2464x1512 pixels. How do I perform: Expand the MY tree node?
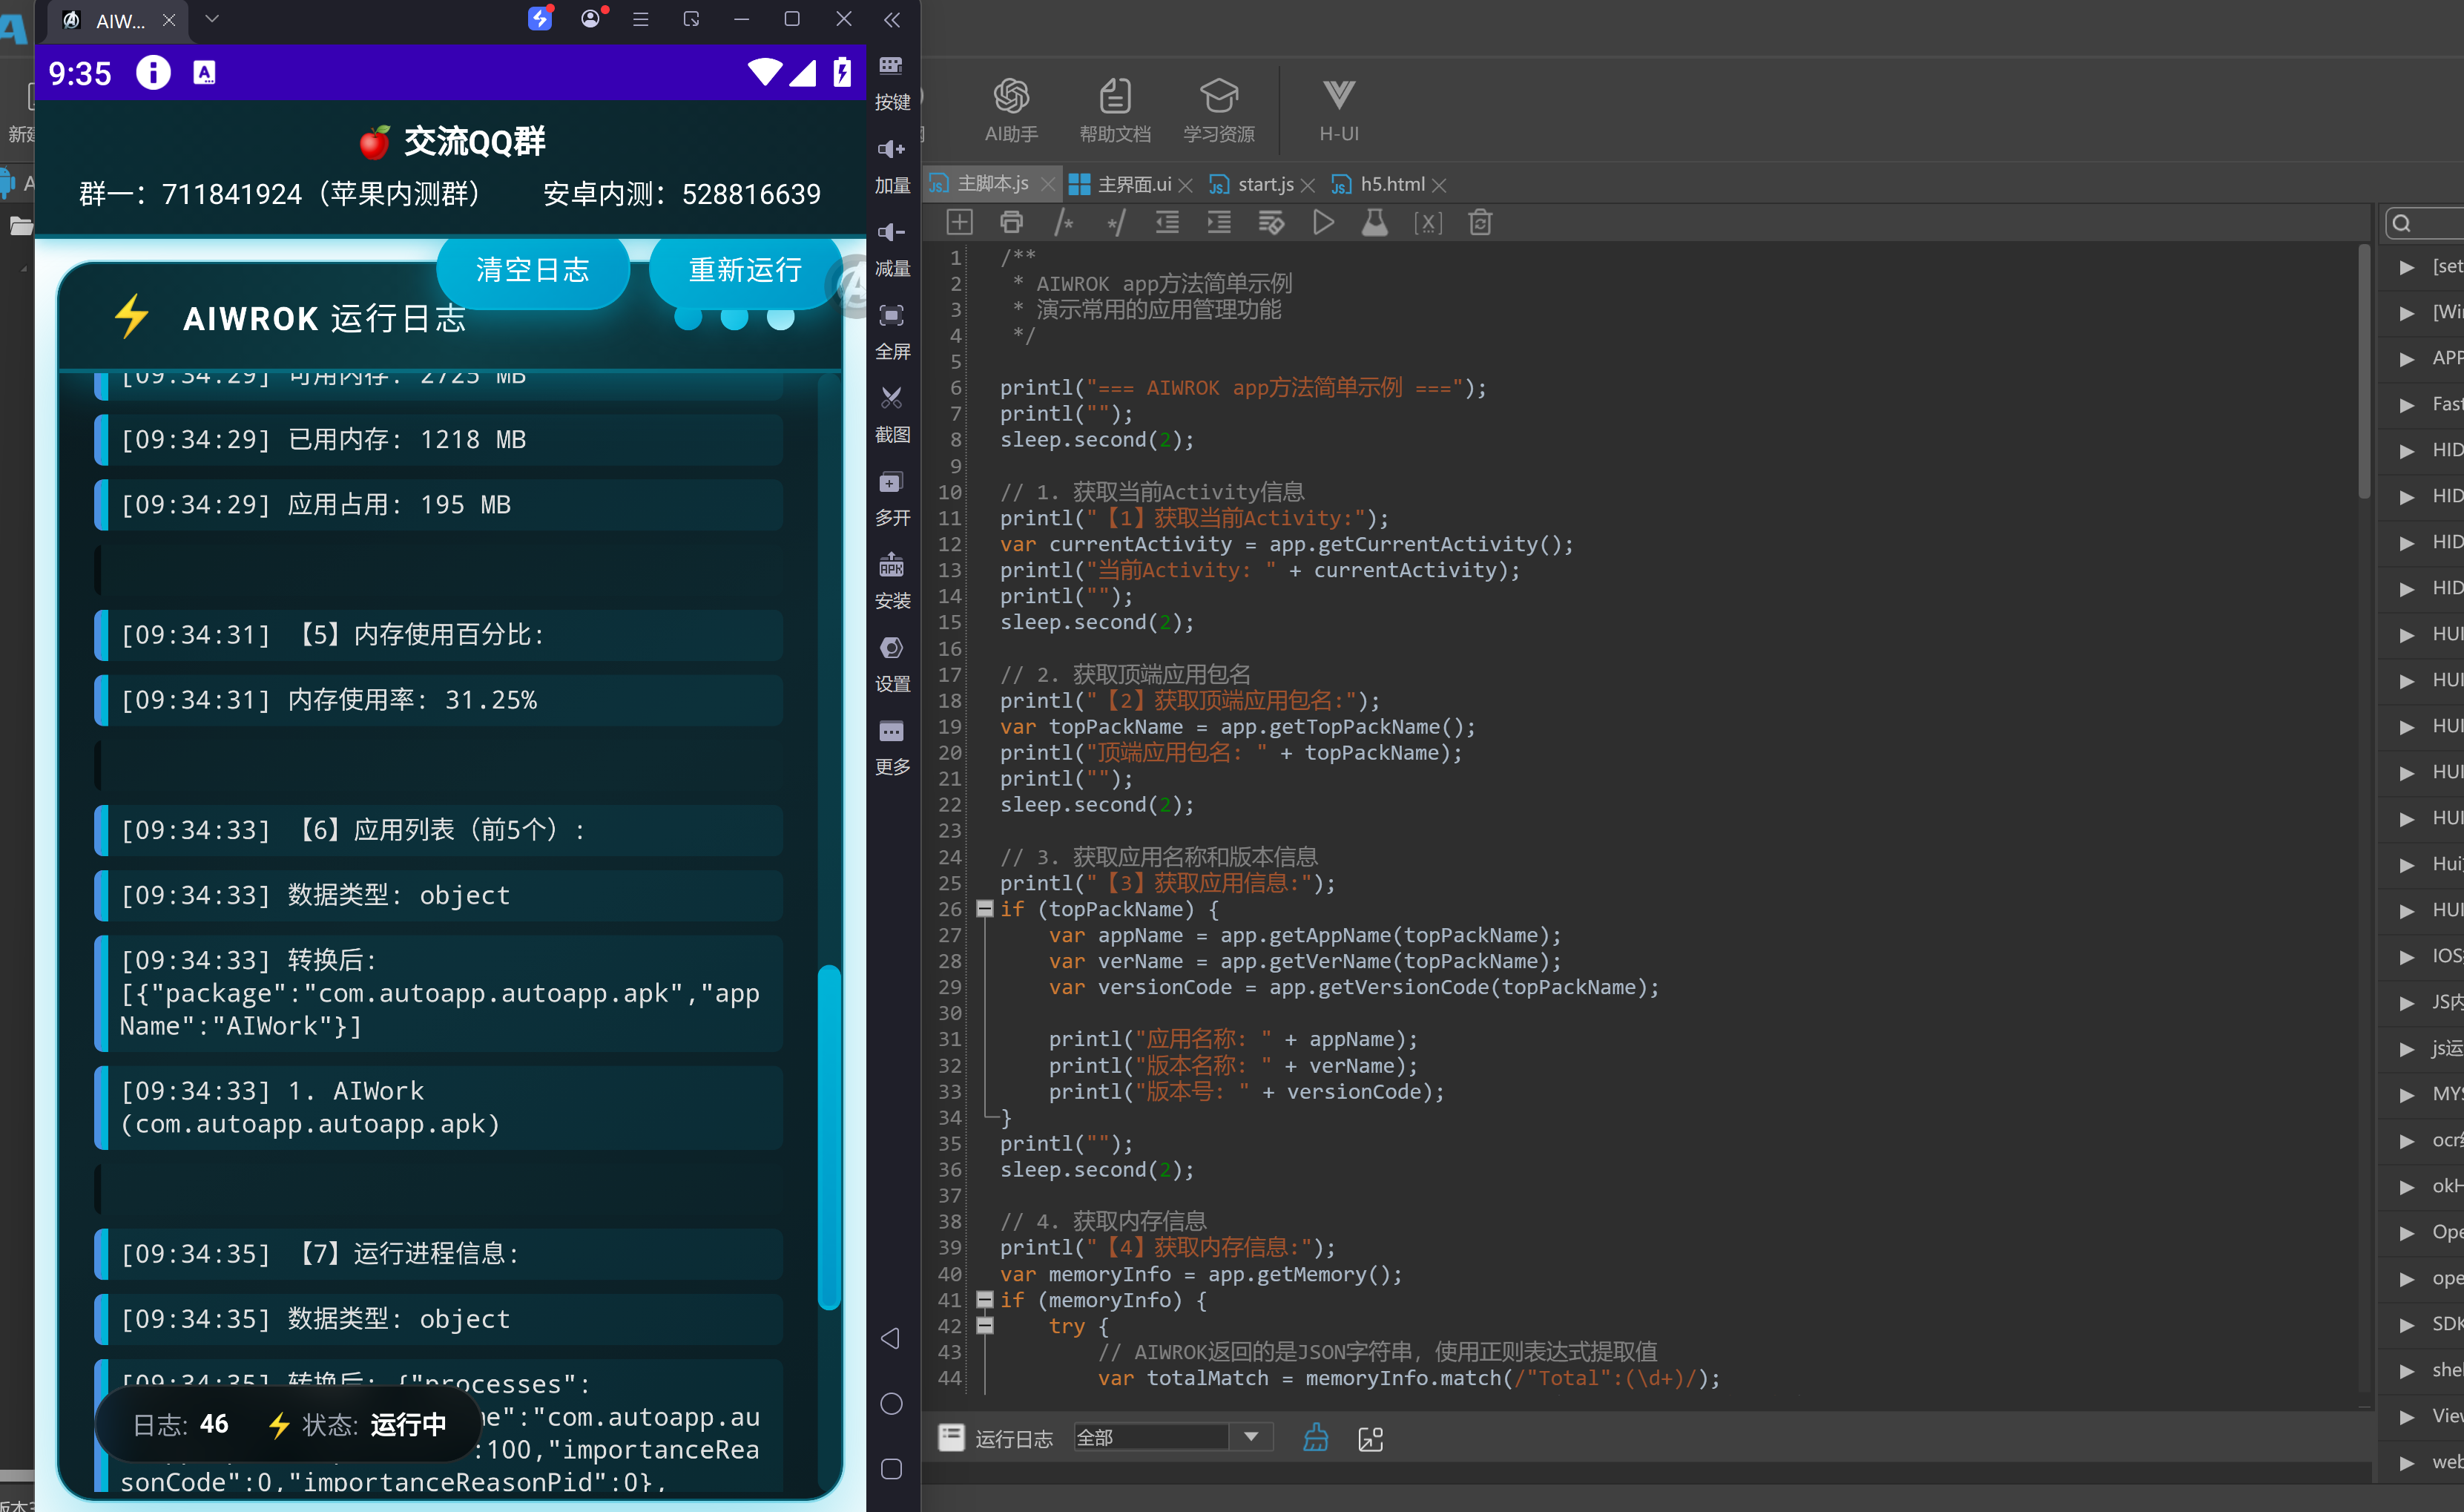click(2407, 1095)
